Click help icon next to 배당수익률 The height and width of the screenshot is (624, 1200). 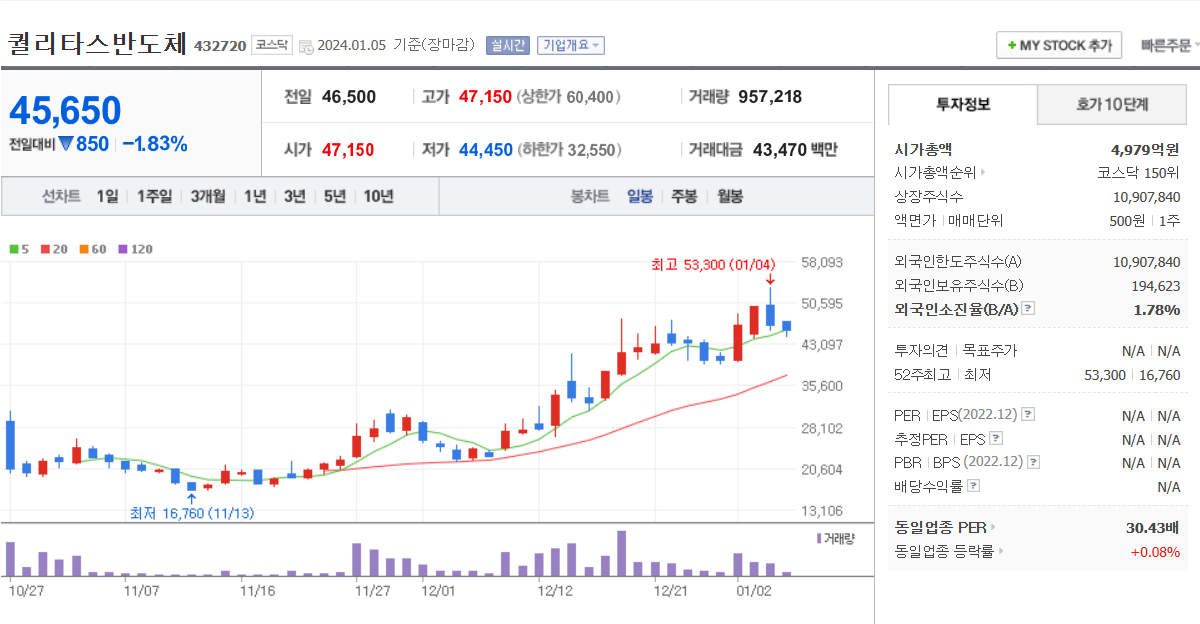[x=974, y=486]
